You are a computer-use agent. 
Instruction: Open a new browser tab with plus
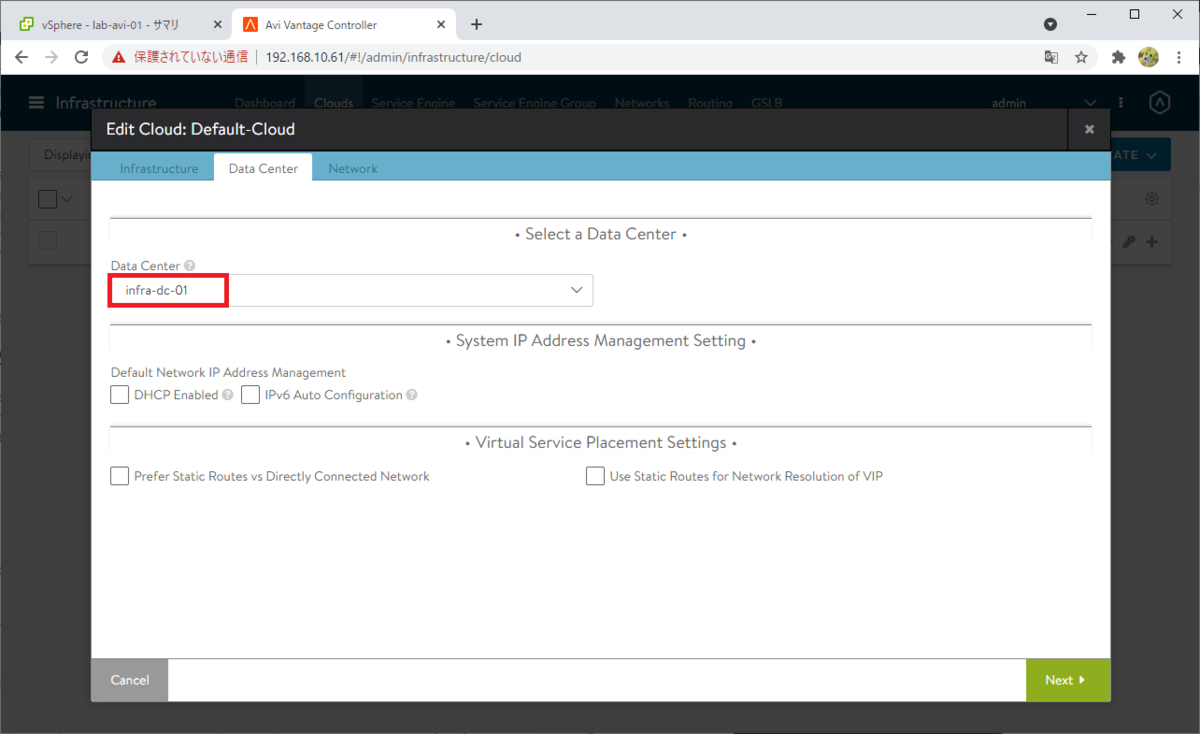click(477, 24)
